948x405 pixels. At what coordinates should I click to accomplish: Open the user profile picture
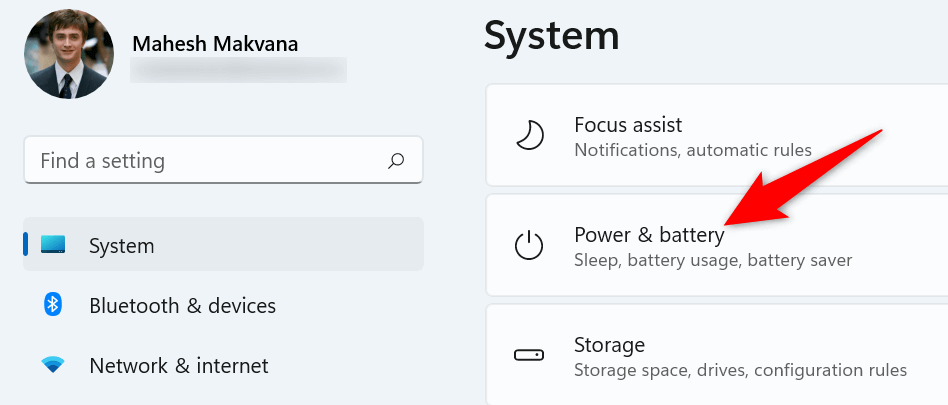point(69,55)
